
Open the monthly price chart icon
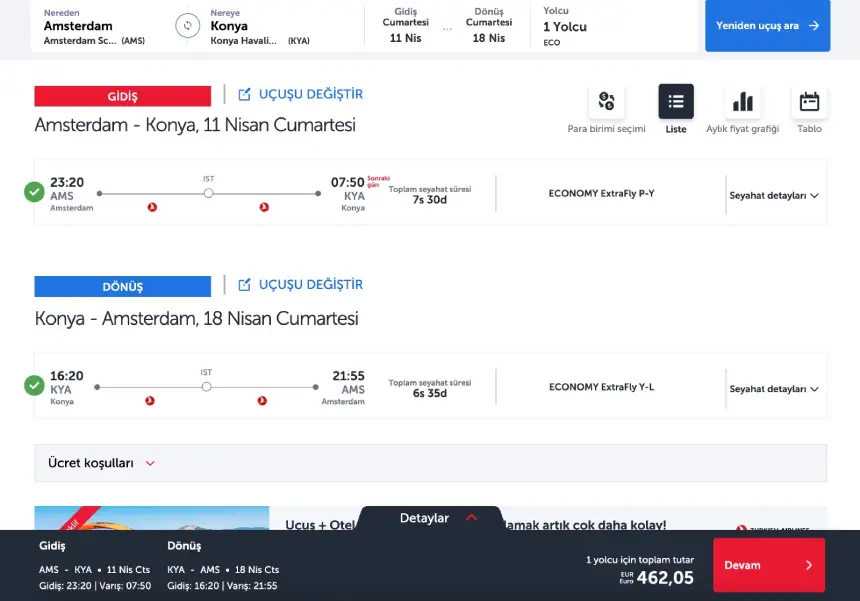point(742,101)
